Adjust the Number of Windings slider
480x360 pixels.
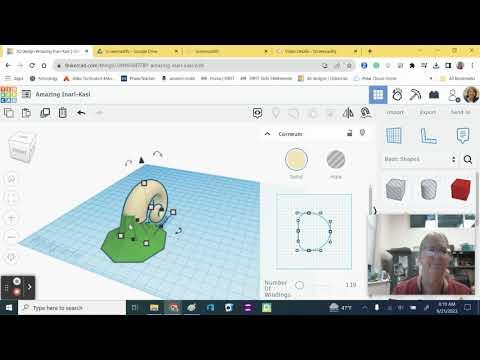299,285
